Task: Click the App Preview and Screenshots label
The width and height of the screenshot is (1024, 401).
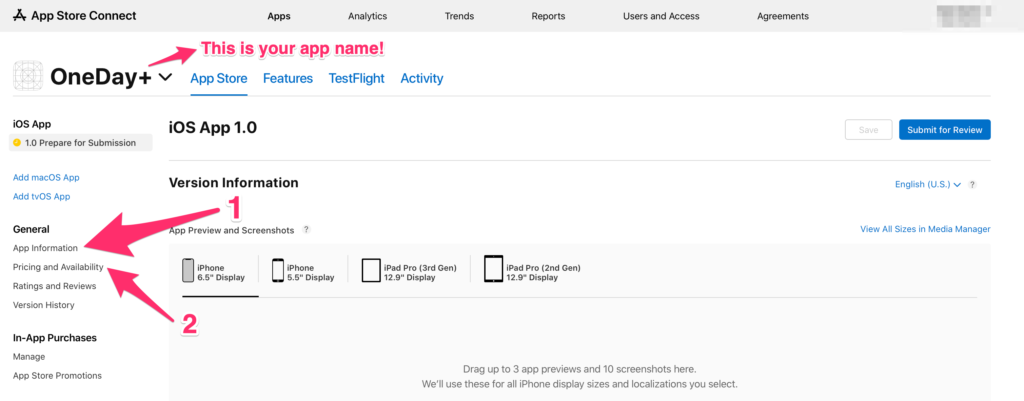Action: click(232, 231)
